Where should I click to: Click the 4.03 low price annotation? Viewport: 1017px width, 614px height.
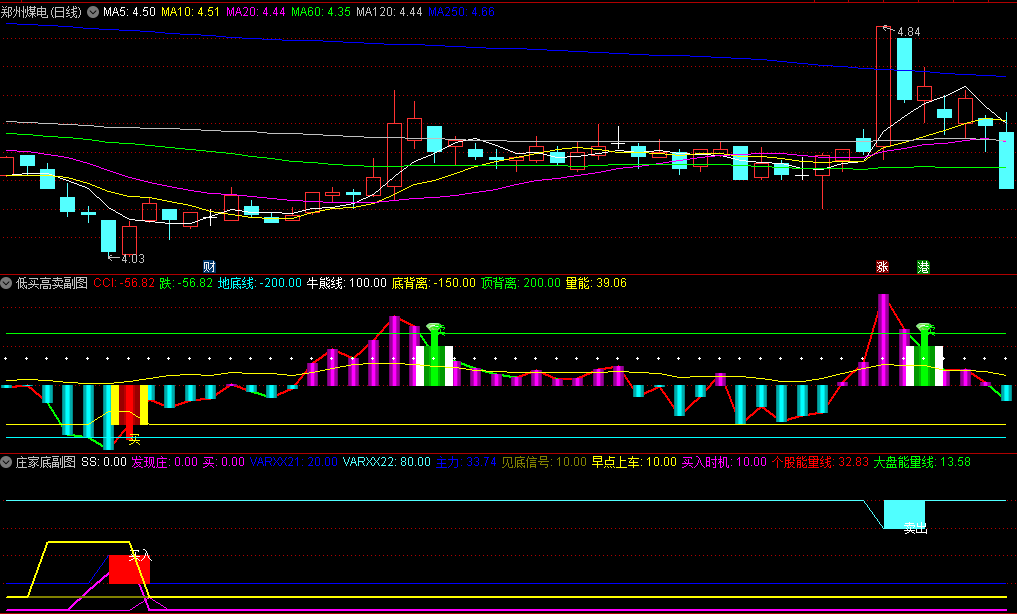tap(132, 259)
